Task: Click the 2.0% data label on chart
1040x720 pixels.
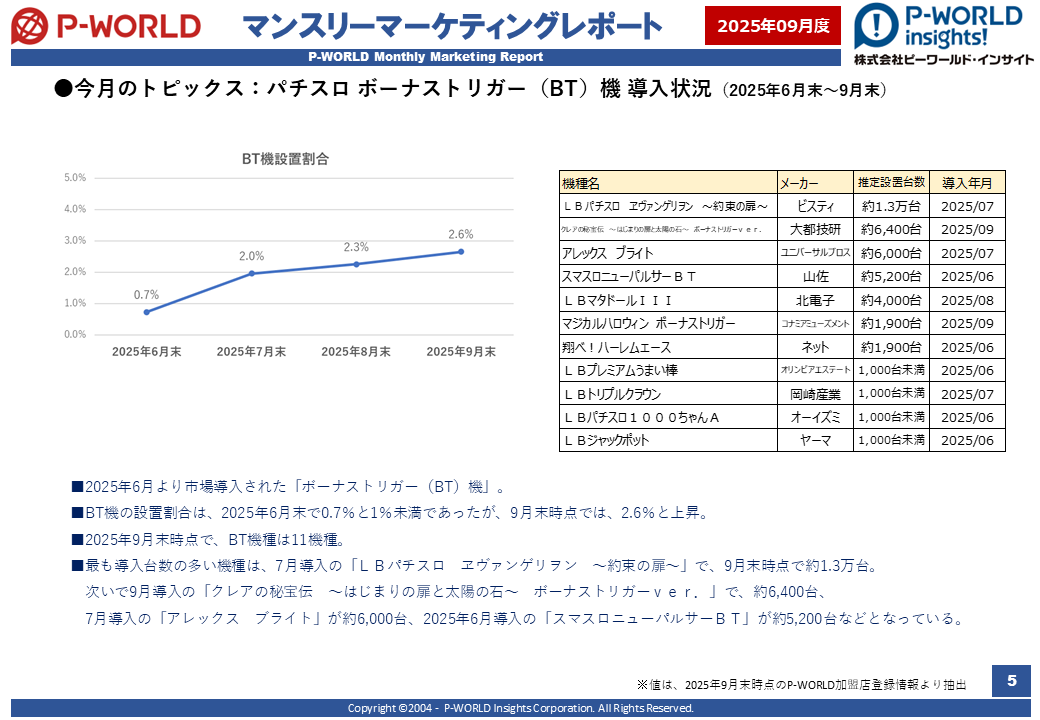Action: point(252,256)
